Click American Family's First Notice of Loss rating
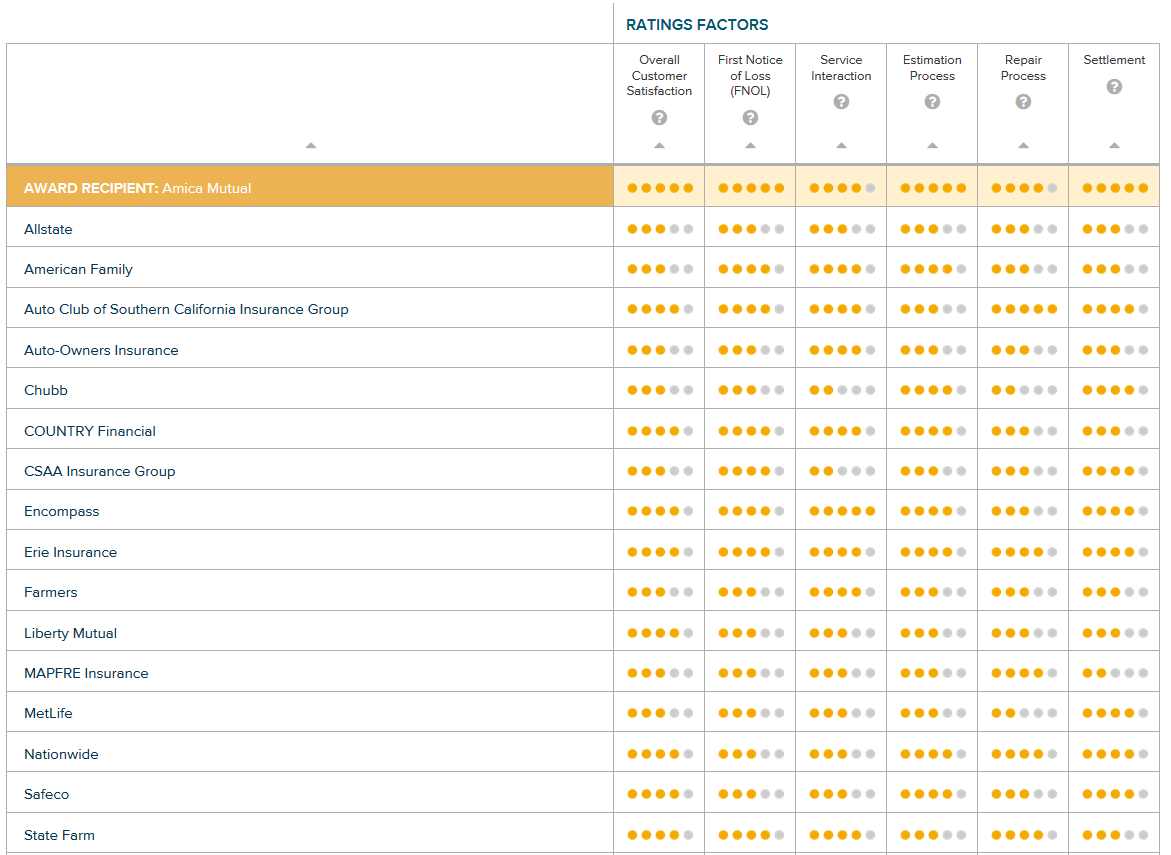1171x855 pixels. point(751,269)
